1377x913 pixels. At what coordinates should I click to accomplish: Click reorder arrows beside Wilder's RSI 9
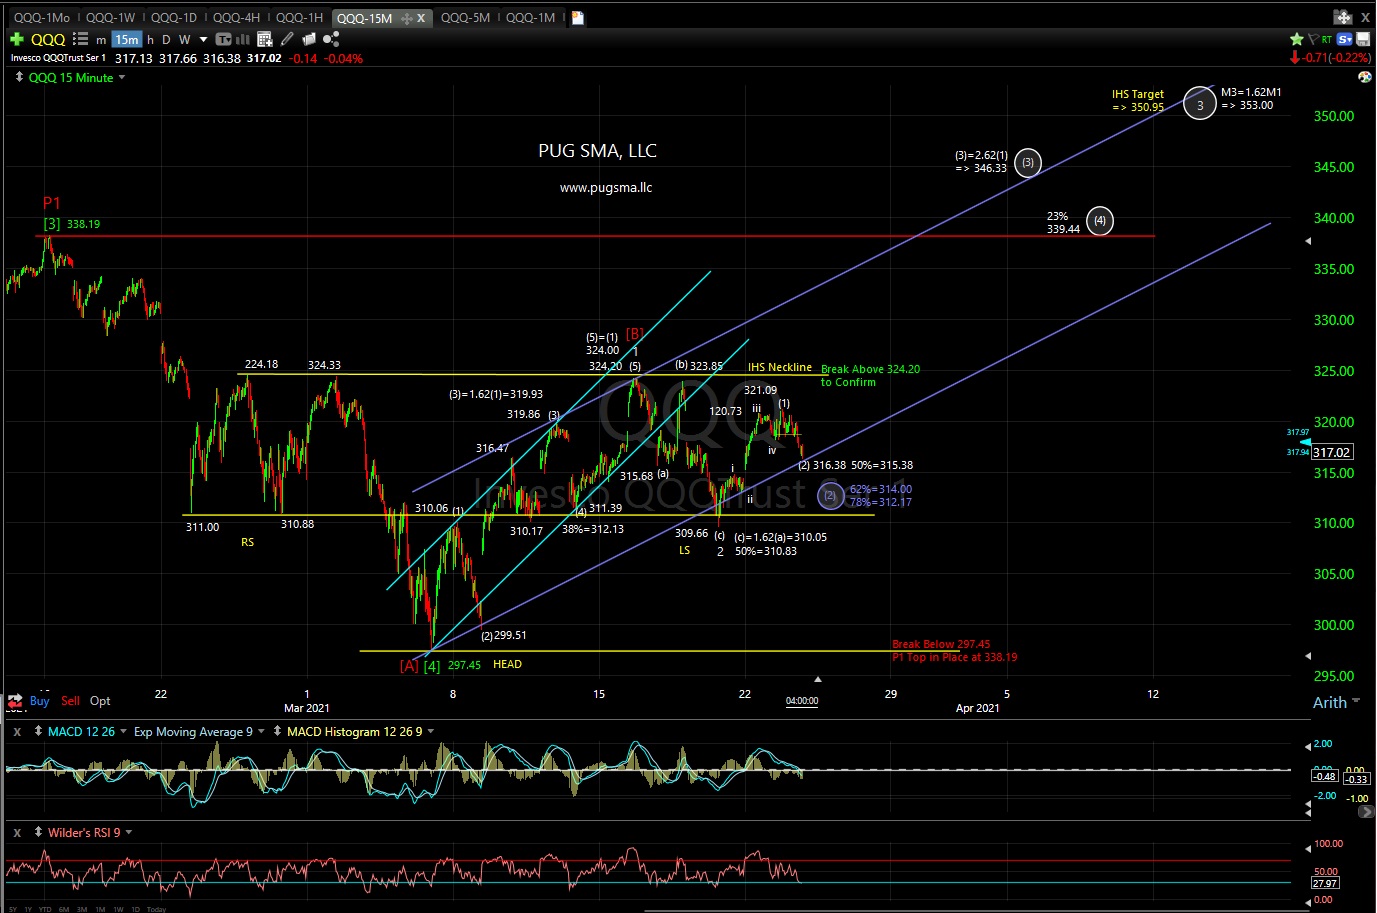(38, 832)
